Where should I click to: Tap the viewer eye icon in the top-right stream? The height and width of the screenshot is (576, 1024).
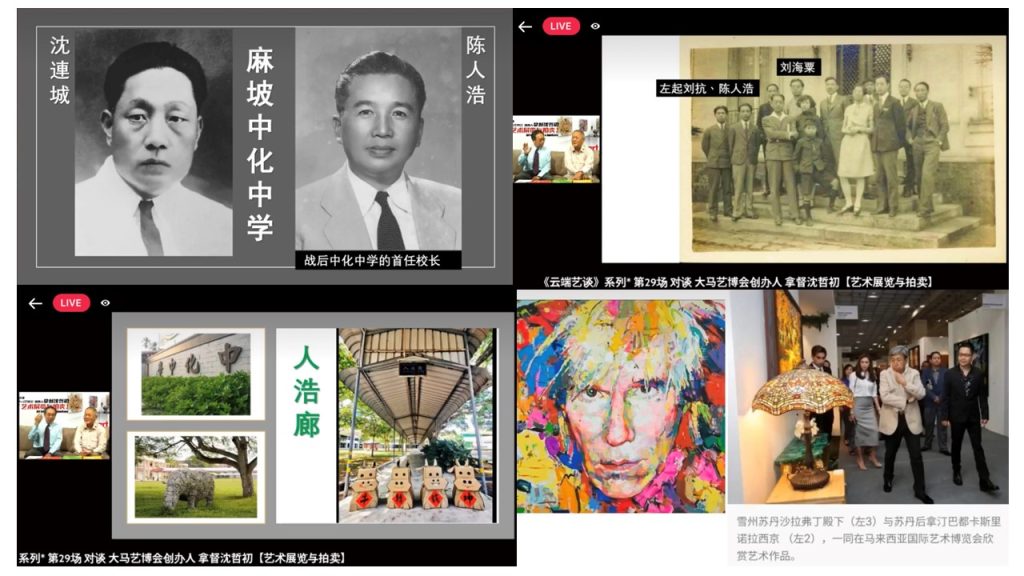(595, 26)
